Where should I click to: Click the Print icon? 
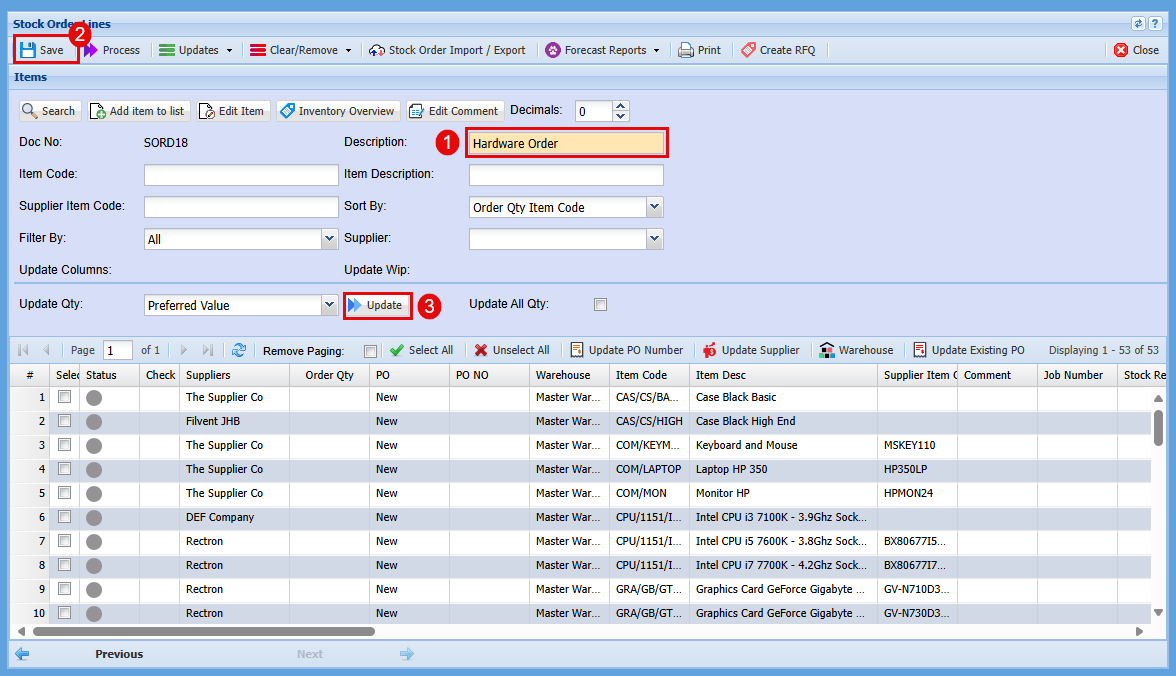click(x=686, y=50)
